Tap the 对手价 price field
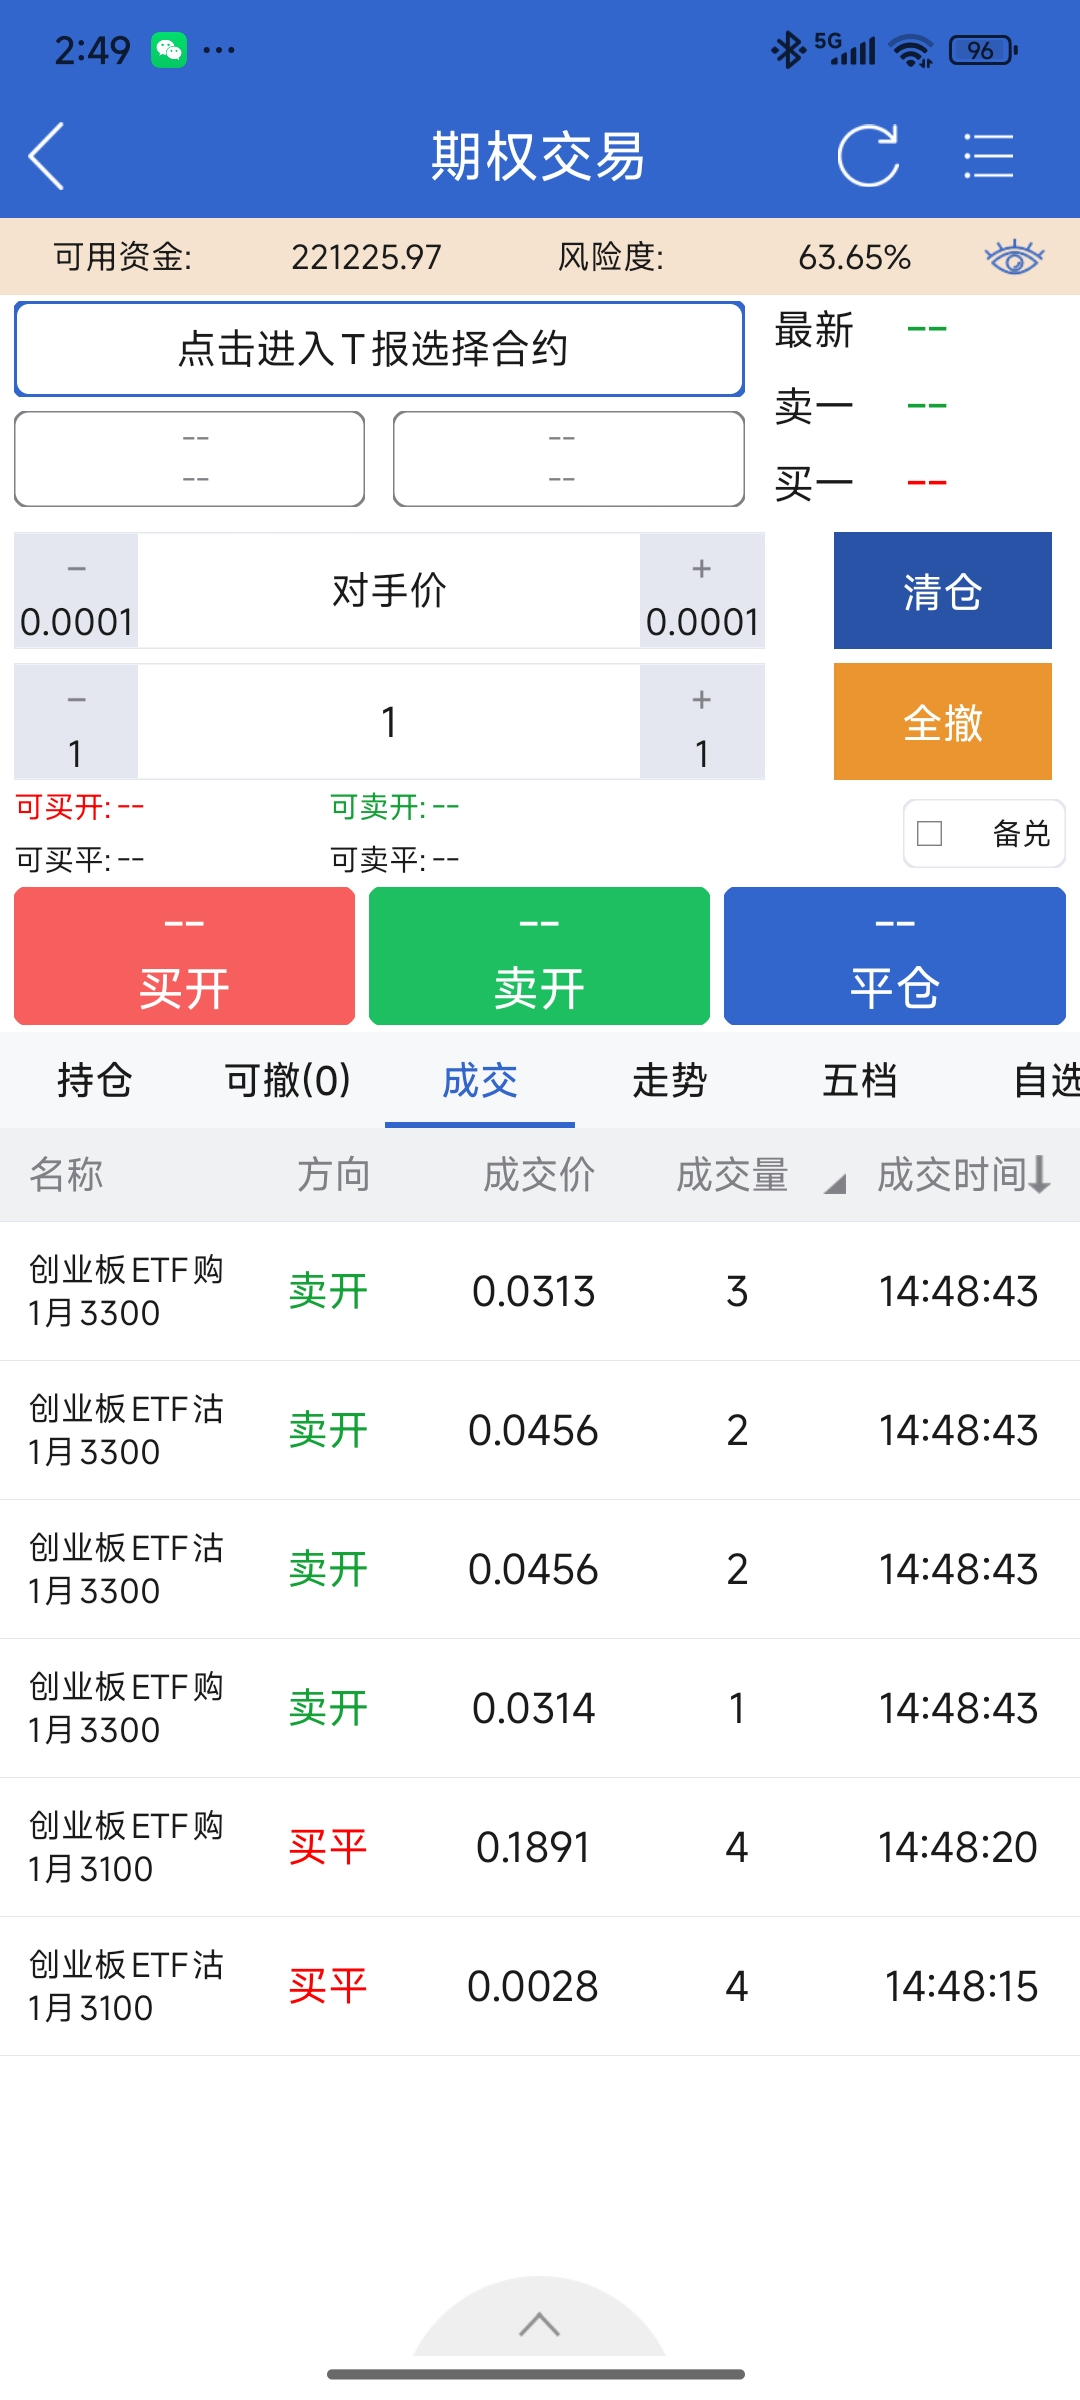 (389, 591)
